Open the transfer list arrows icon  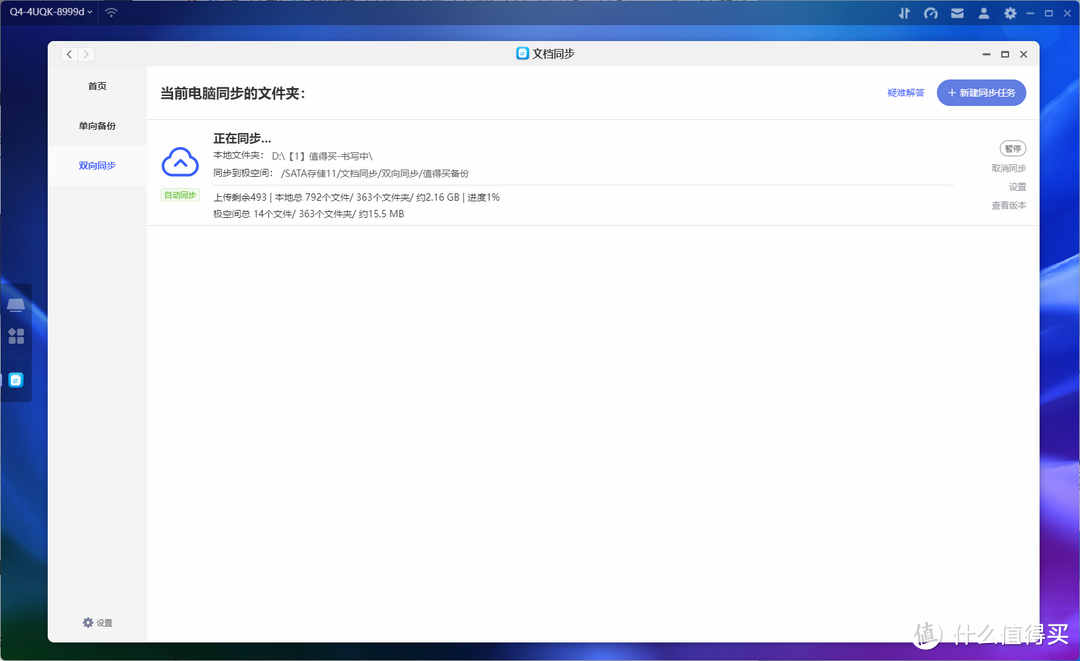click(x=904, y=13)
